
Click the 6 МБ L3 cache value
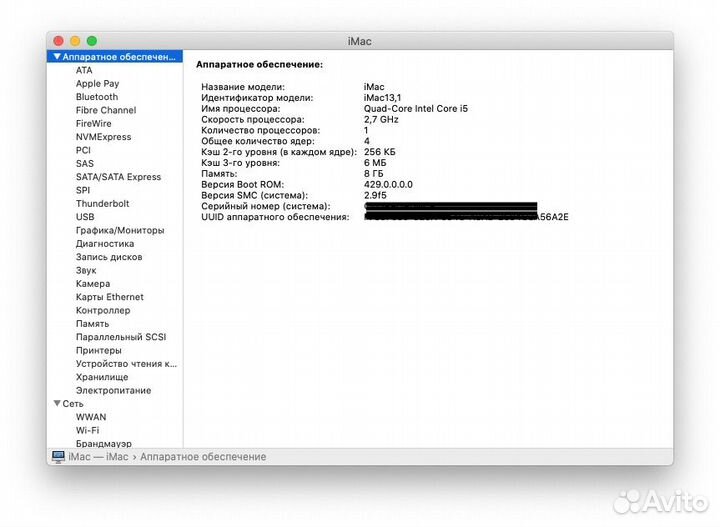[x=375, y=163]
